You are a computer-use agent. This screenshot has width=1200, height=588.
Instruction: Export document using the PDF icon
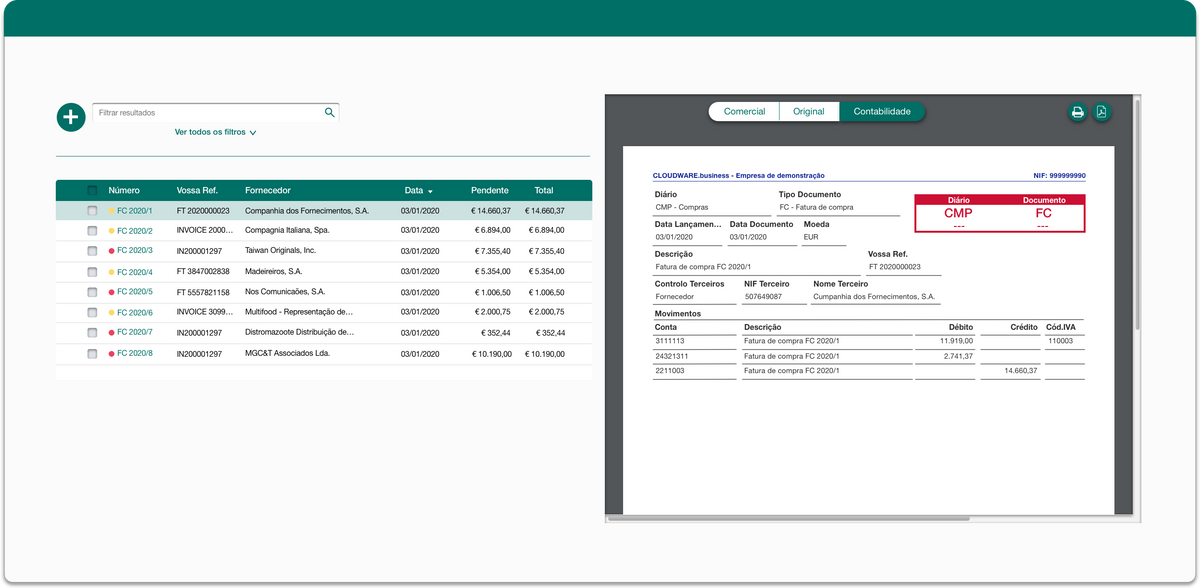pyautogui.click(x=1101, y=112)
